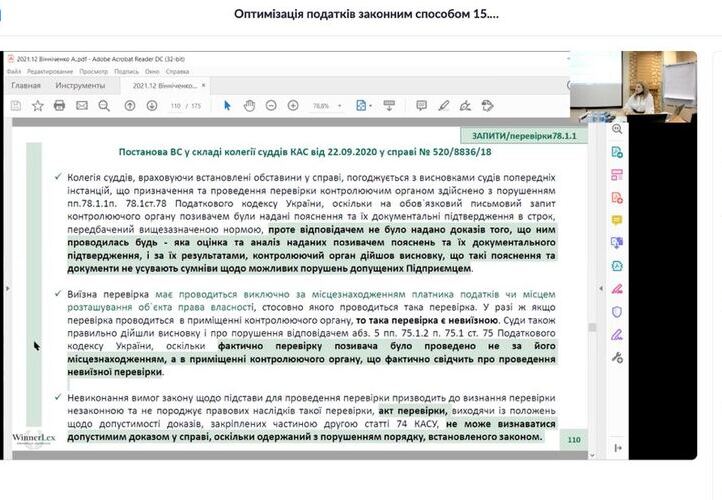Image resolution: width=722 pixels, height=500 pixels.
Task: Expand left navigation pane triangle
Action: tap(7, 289)
